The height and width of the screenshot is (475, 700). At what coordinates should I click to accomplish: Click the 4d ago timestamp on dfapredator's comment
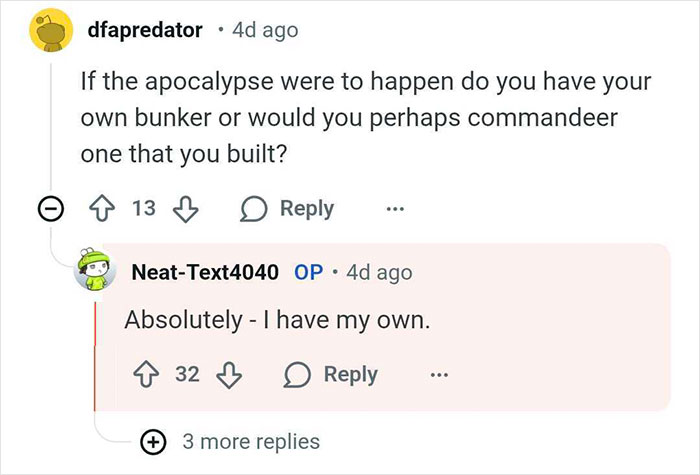264,30
